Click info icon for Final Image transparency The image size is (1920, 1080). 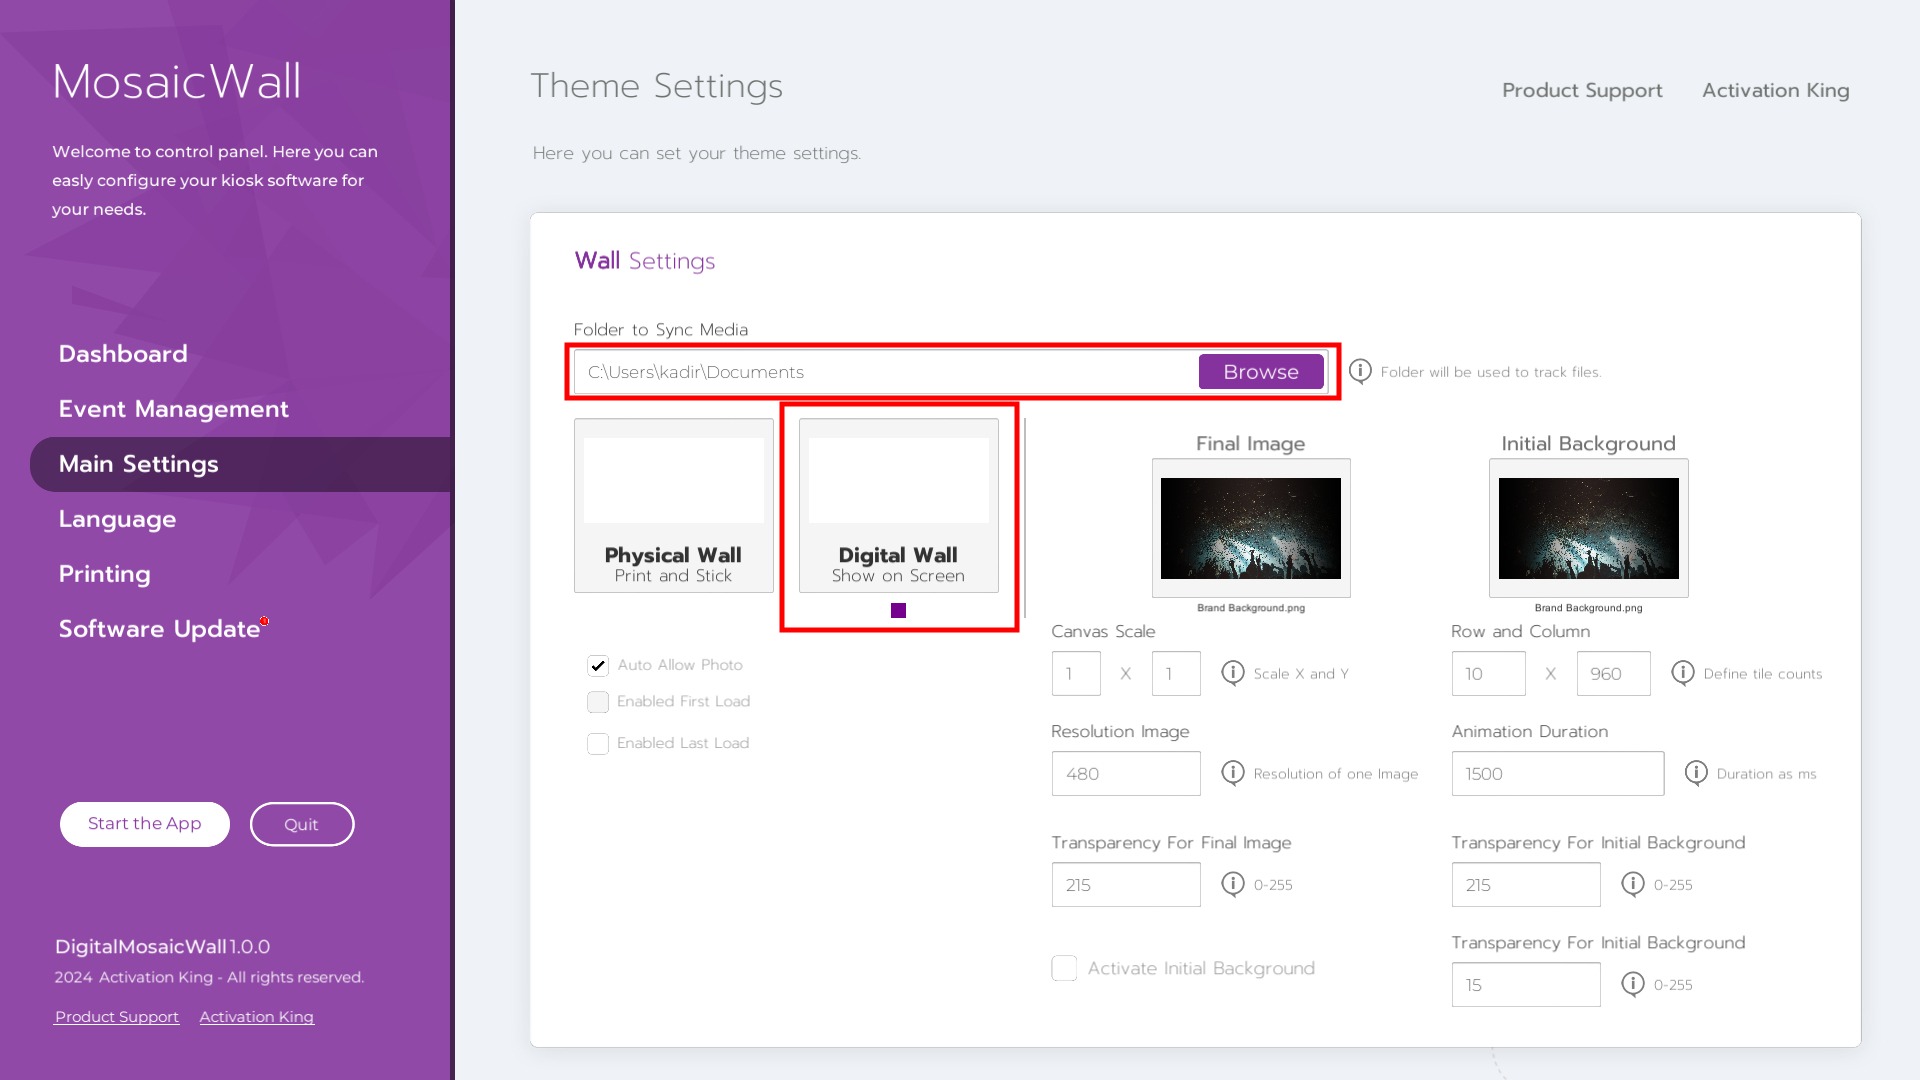[1233, 884]
